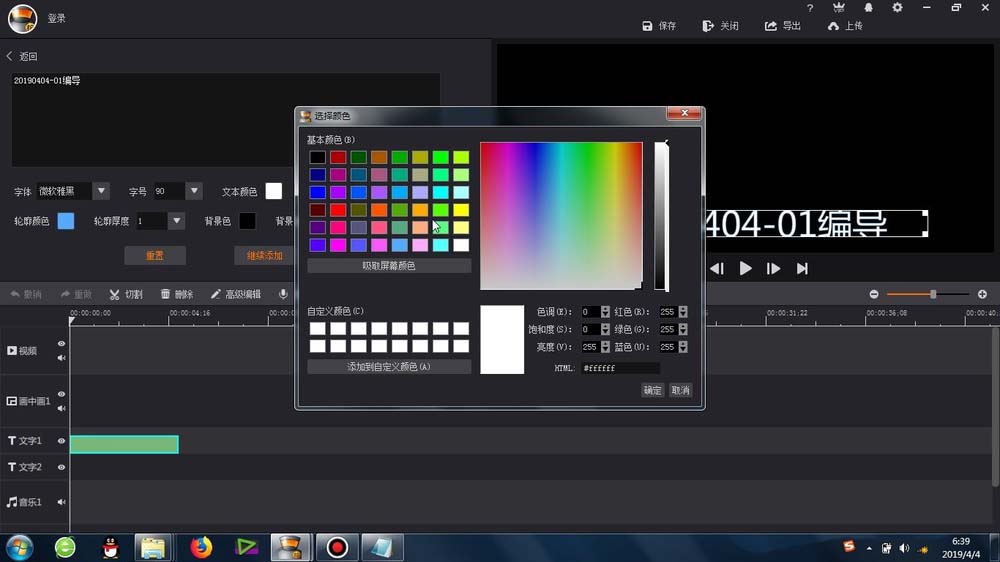Click the upload (上传) button
This screenshot has height=562, width=1000.
pos(845,26)
